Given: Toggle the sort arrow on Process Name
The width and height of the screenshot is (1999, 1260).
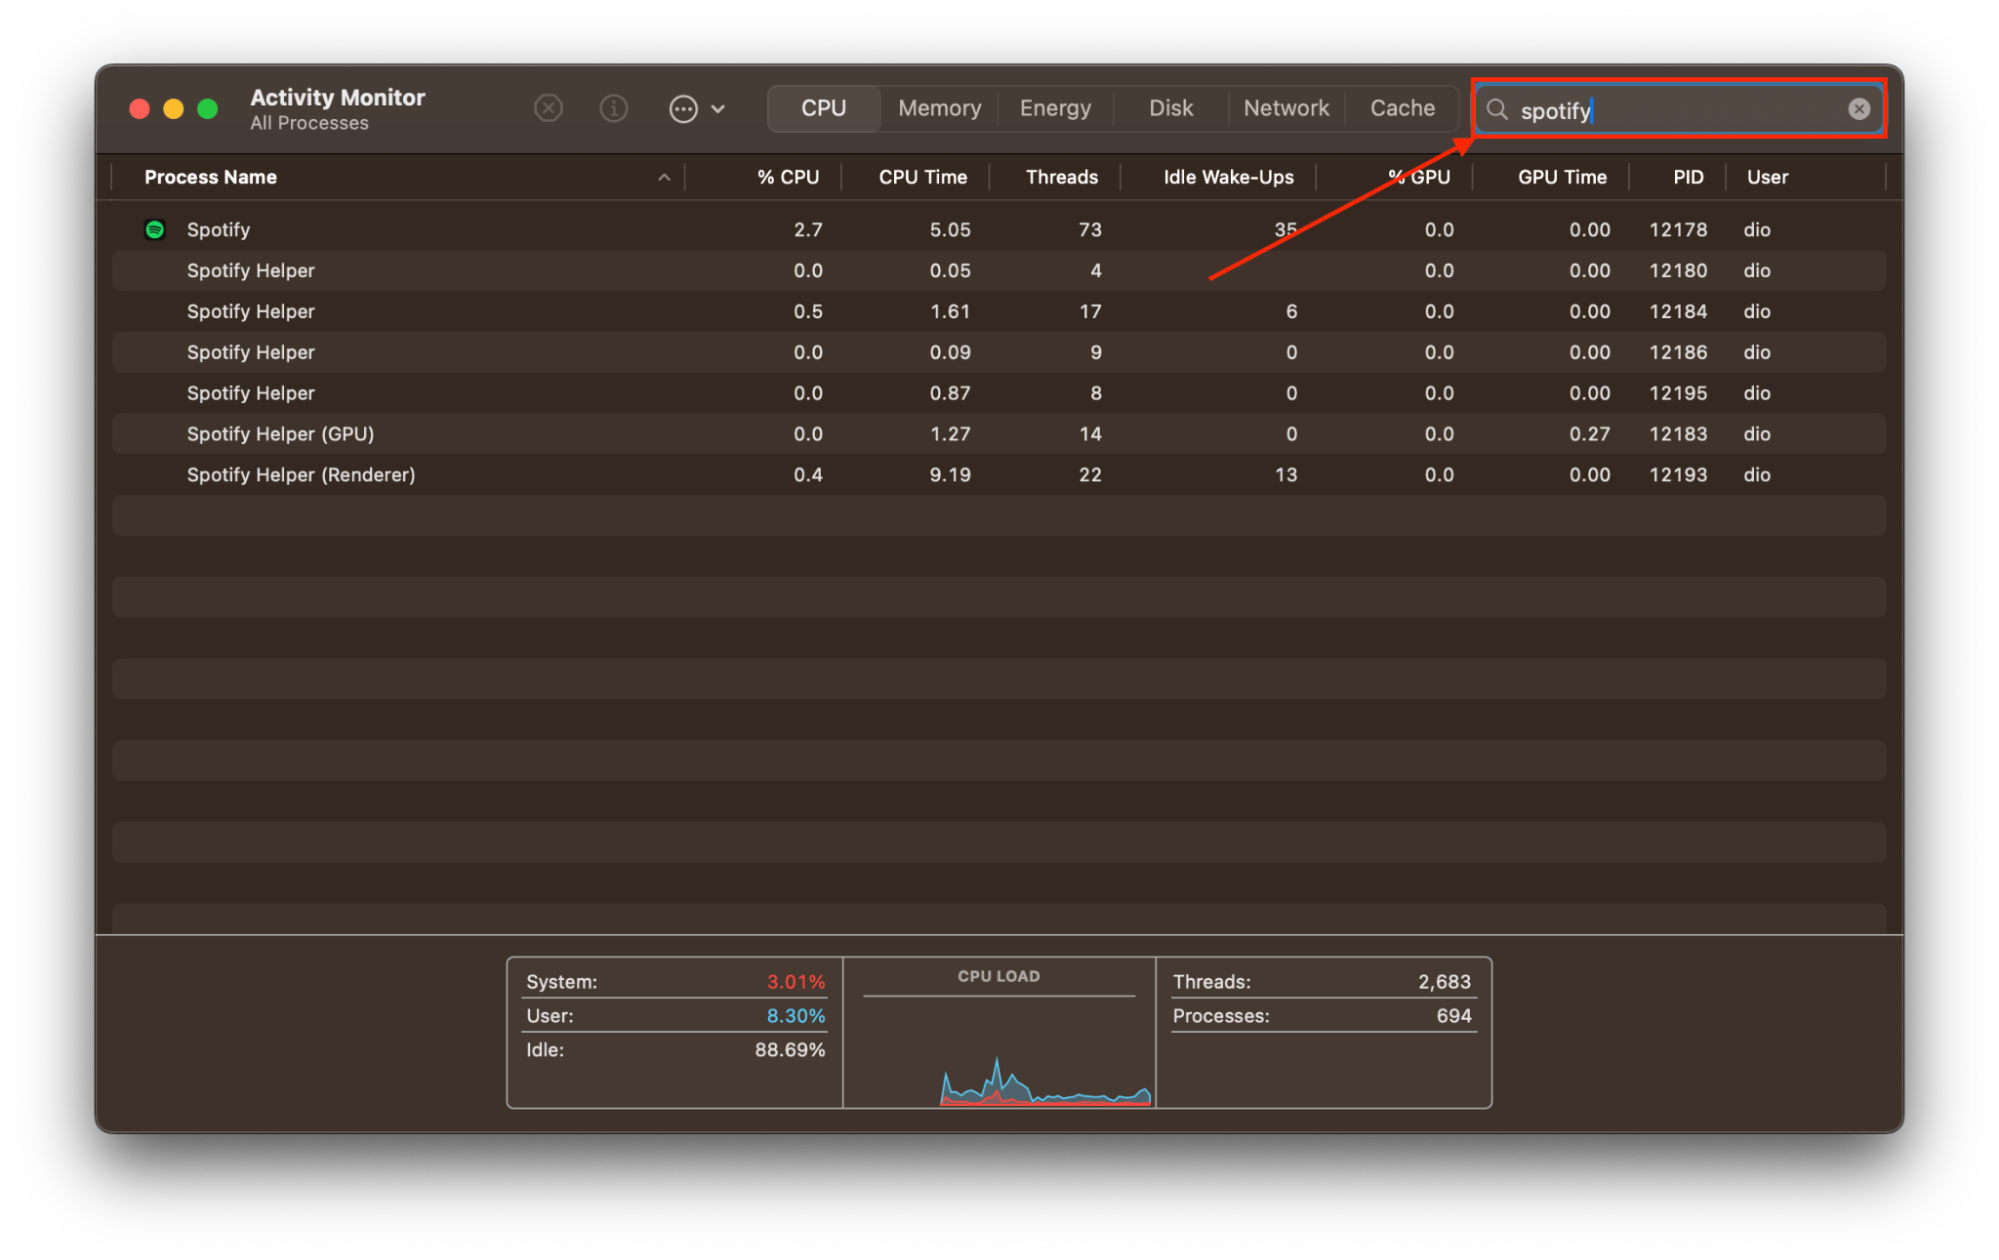Looking at the screenshot, I should click(664, 177).
